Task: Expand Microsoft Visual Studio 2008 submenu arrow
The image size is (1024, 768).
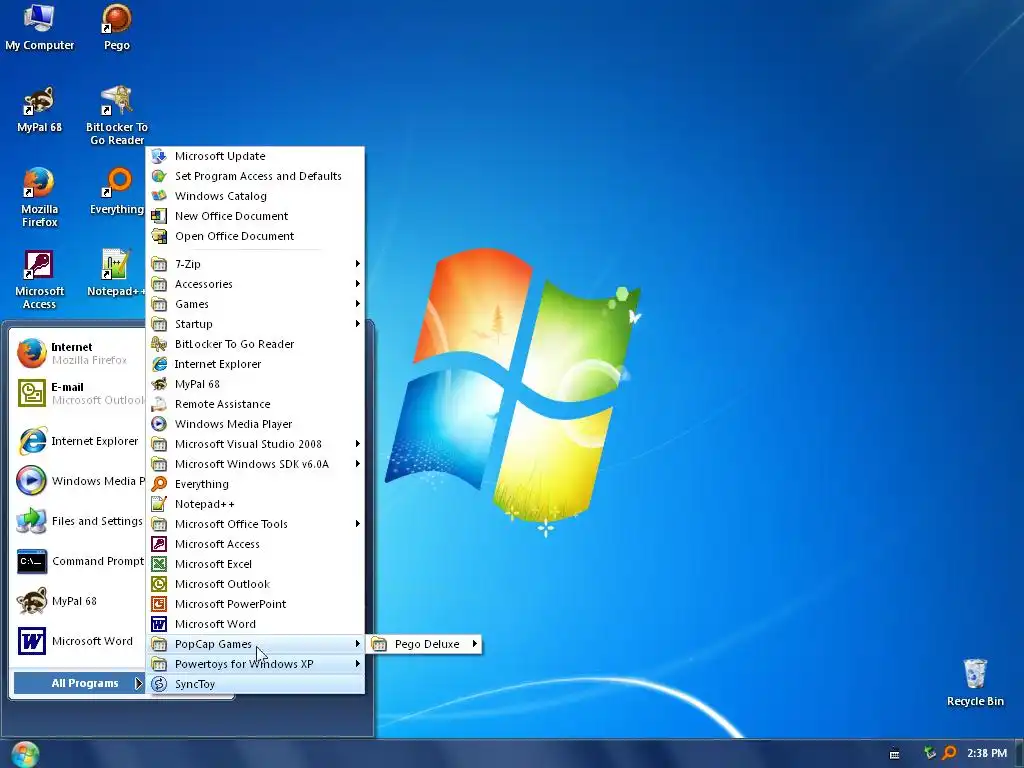Action: pos(357,444)
